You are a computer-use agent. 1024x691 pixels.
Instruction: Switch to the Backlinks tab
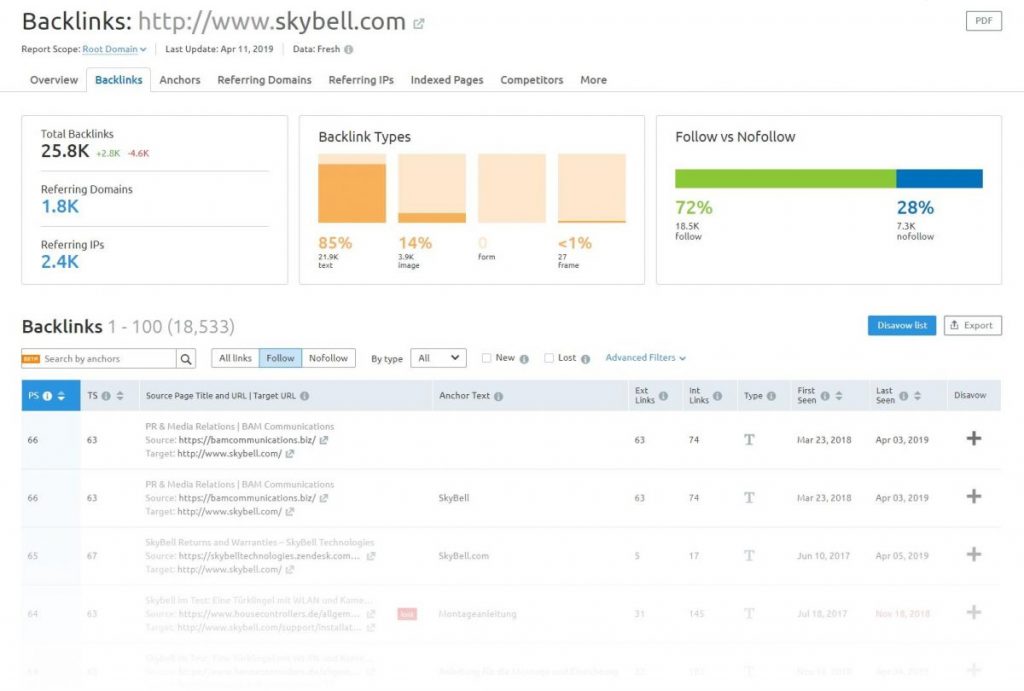pyautogui.click(x=119, y=80)
